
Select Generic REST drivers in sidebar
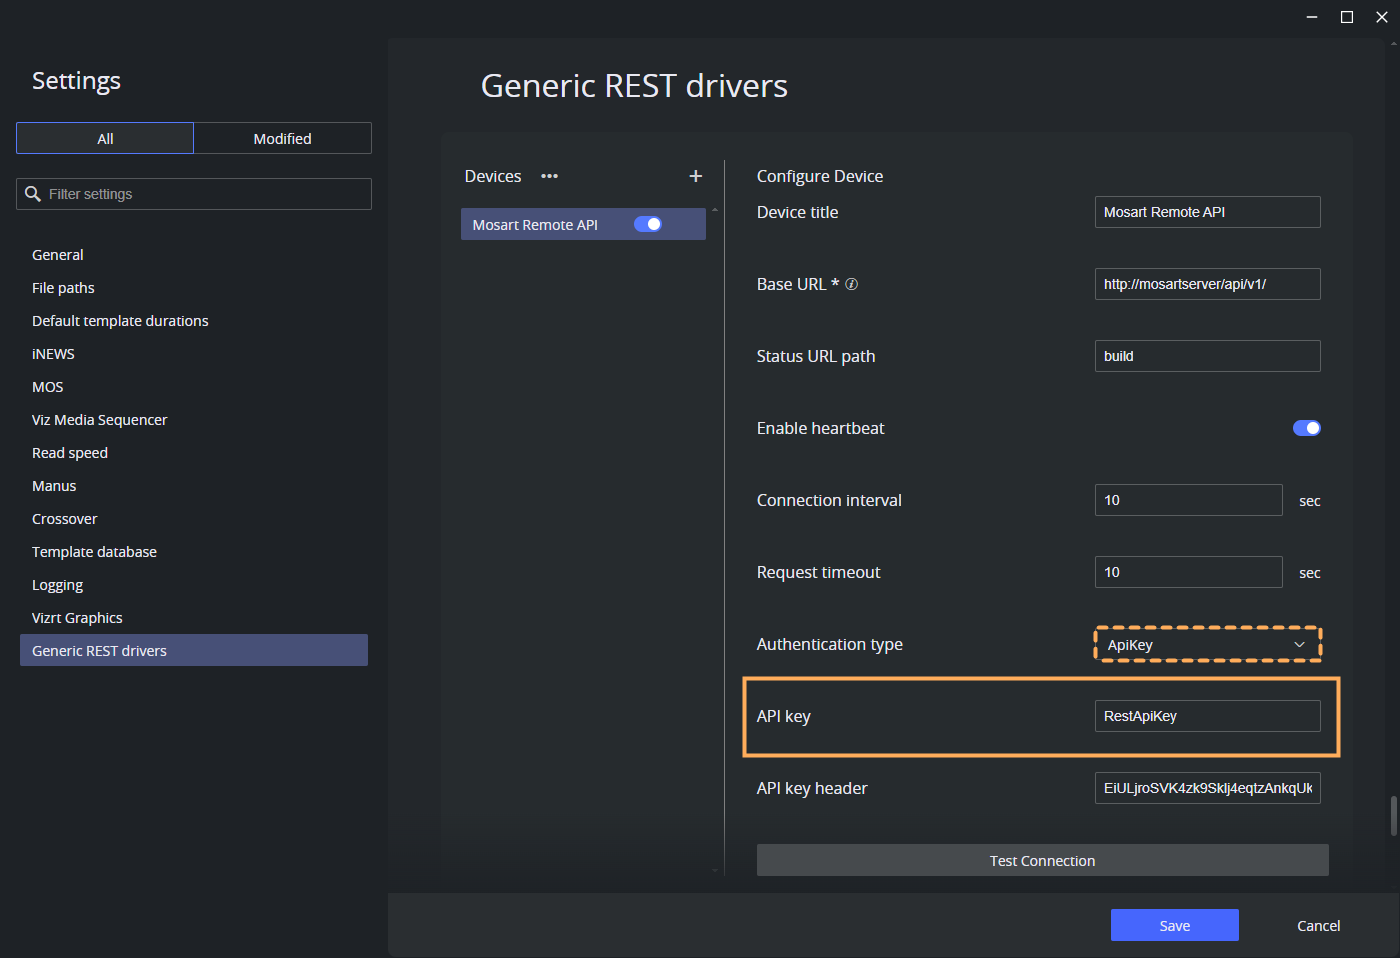click(194, 650)
